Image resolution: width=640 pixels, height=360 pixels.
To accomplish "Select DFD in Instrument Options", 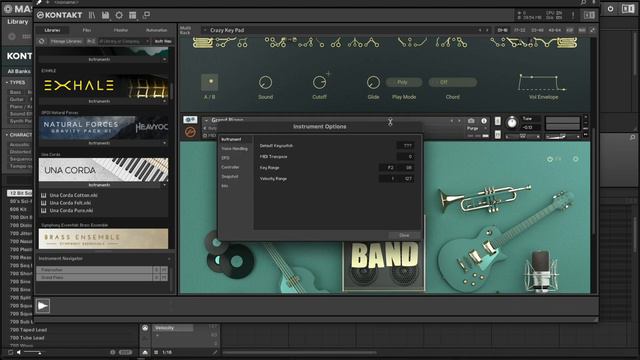I will [x=225, y=158].
